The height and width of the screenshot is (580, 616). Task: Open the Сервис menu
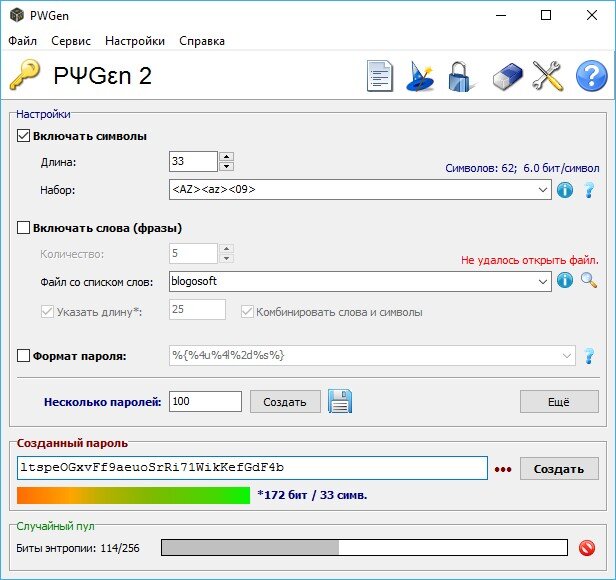pyautogui.click(x=71, y=41)
